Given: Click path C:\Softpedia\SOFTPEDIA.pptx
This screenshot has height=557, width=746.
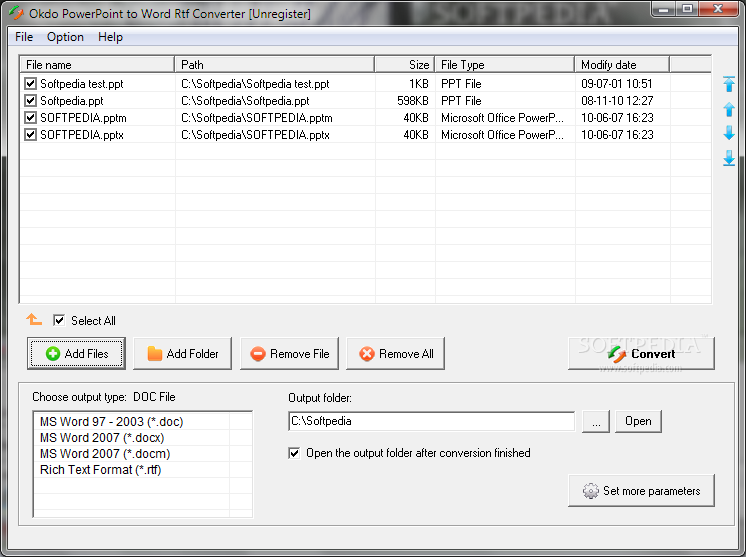Looking at the screenshot, I should coord(255,135).
